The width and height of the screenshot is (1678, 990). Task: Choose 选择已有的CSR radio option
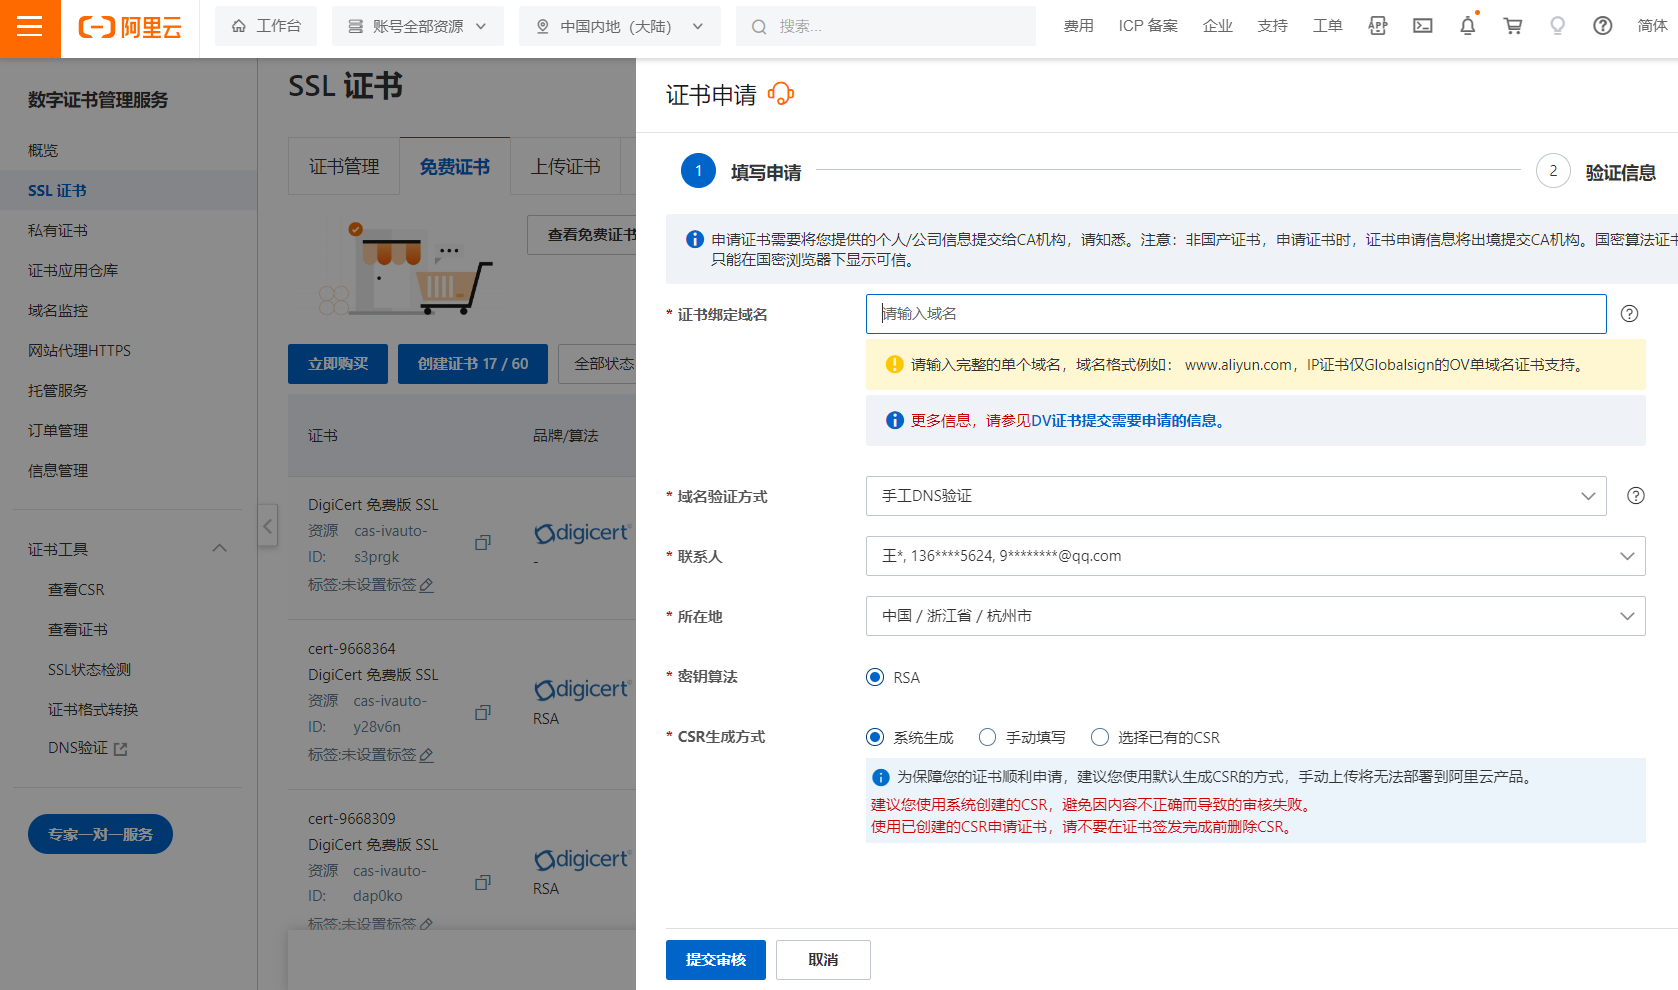tap(1100, 737)
